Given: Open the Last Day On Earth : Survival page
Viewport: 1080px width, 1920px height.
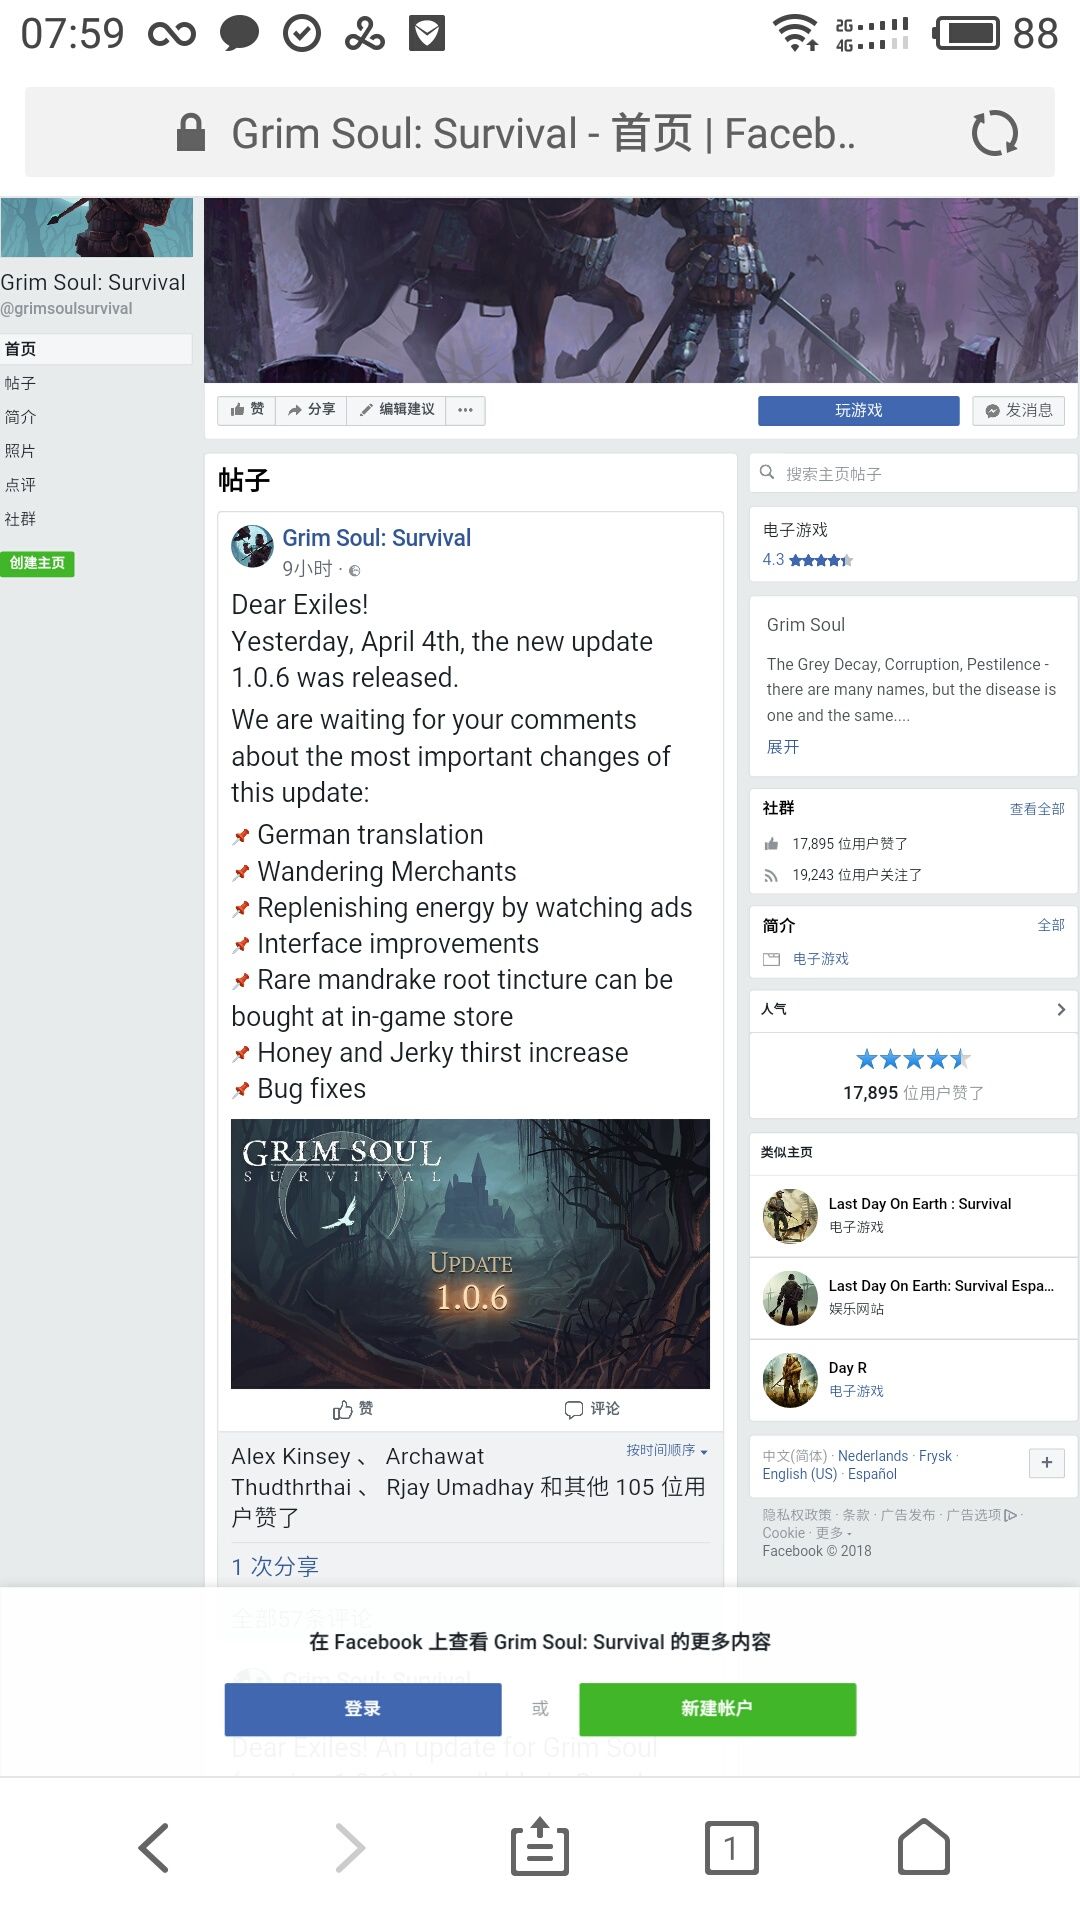Looking at the screenshot, I should tap(919, 1204).
